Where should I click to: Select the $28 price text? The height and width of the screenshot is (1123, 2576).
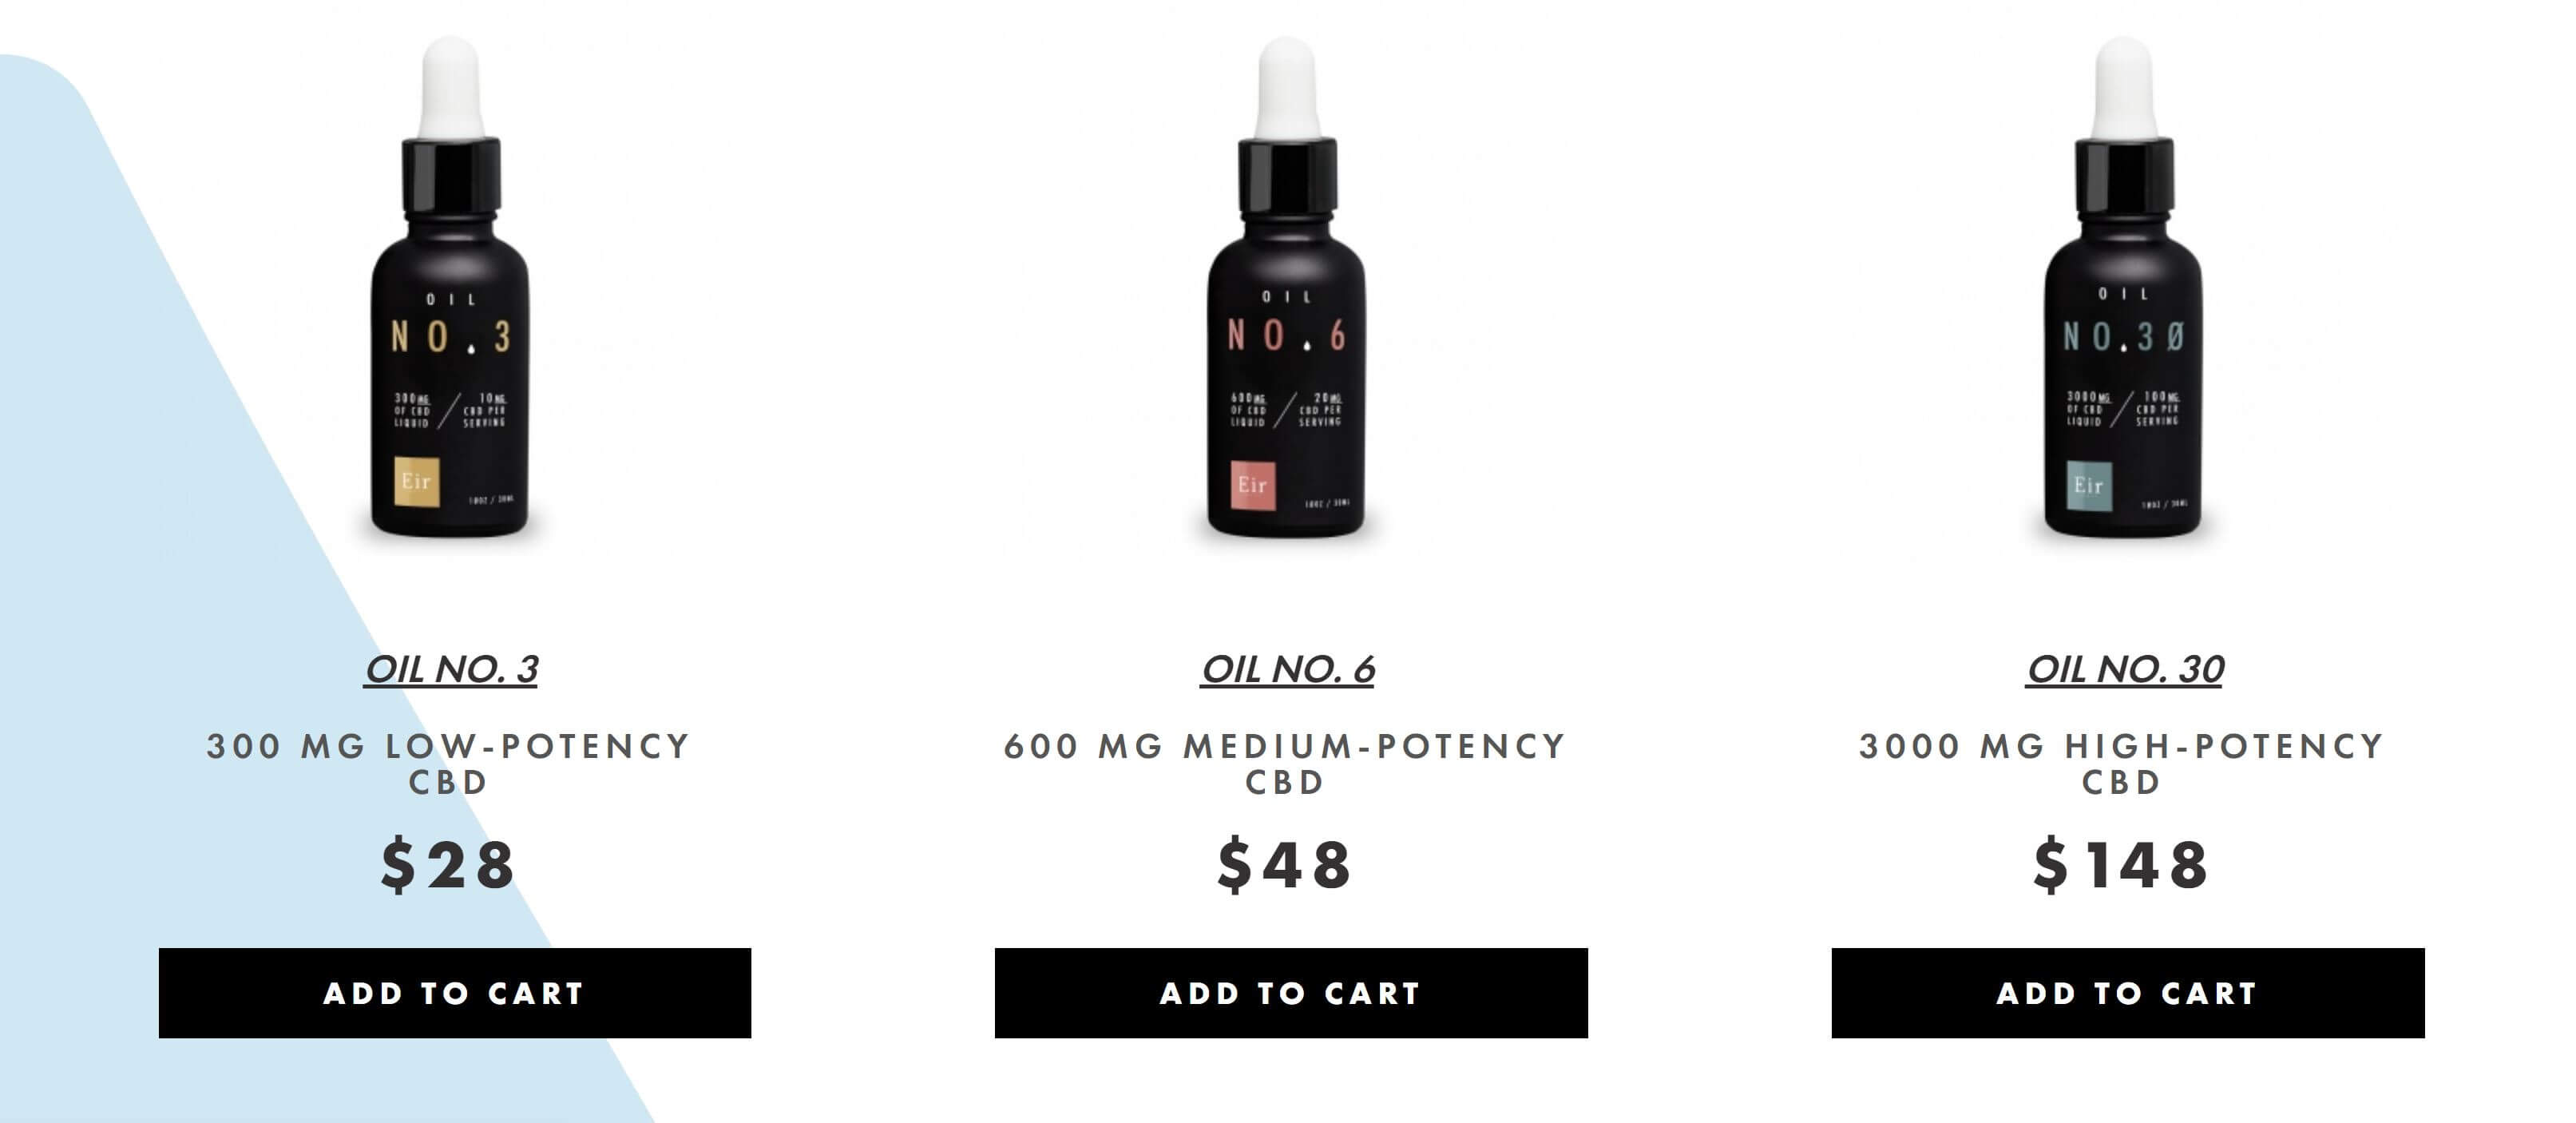tap(447, 865)
